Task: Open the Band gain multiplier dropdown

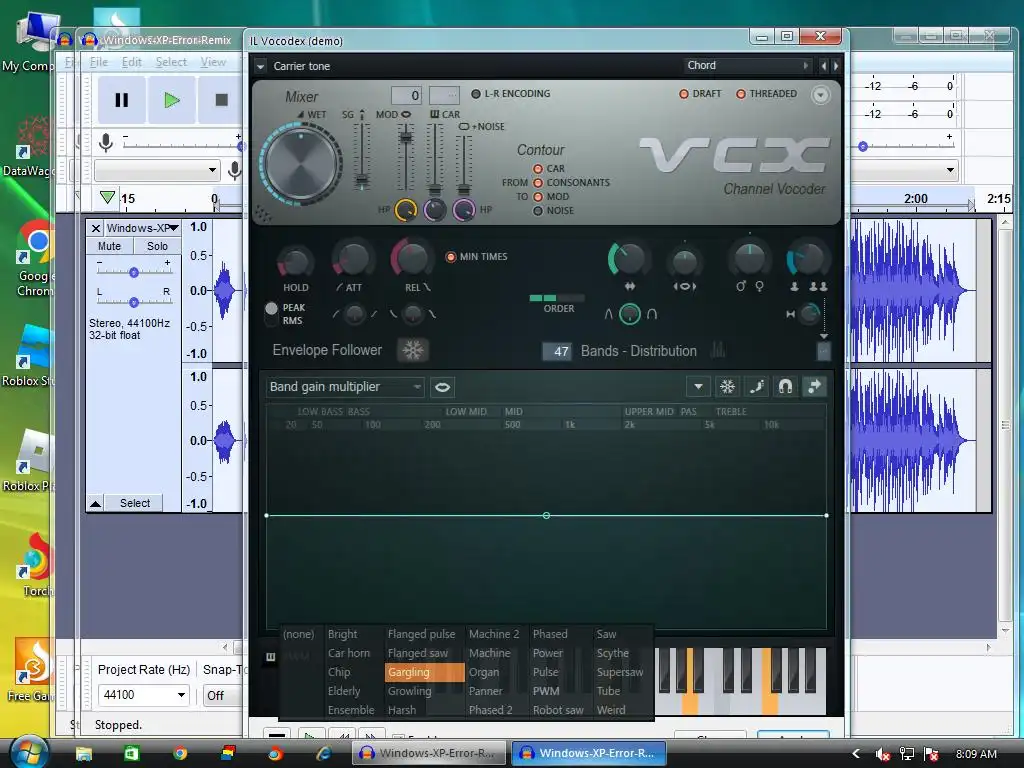Action: coord(345,387)
